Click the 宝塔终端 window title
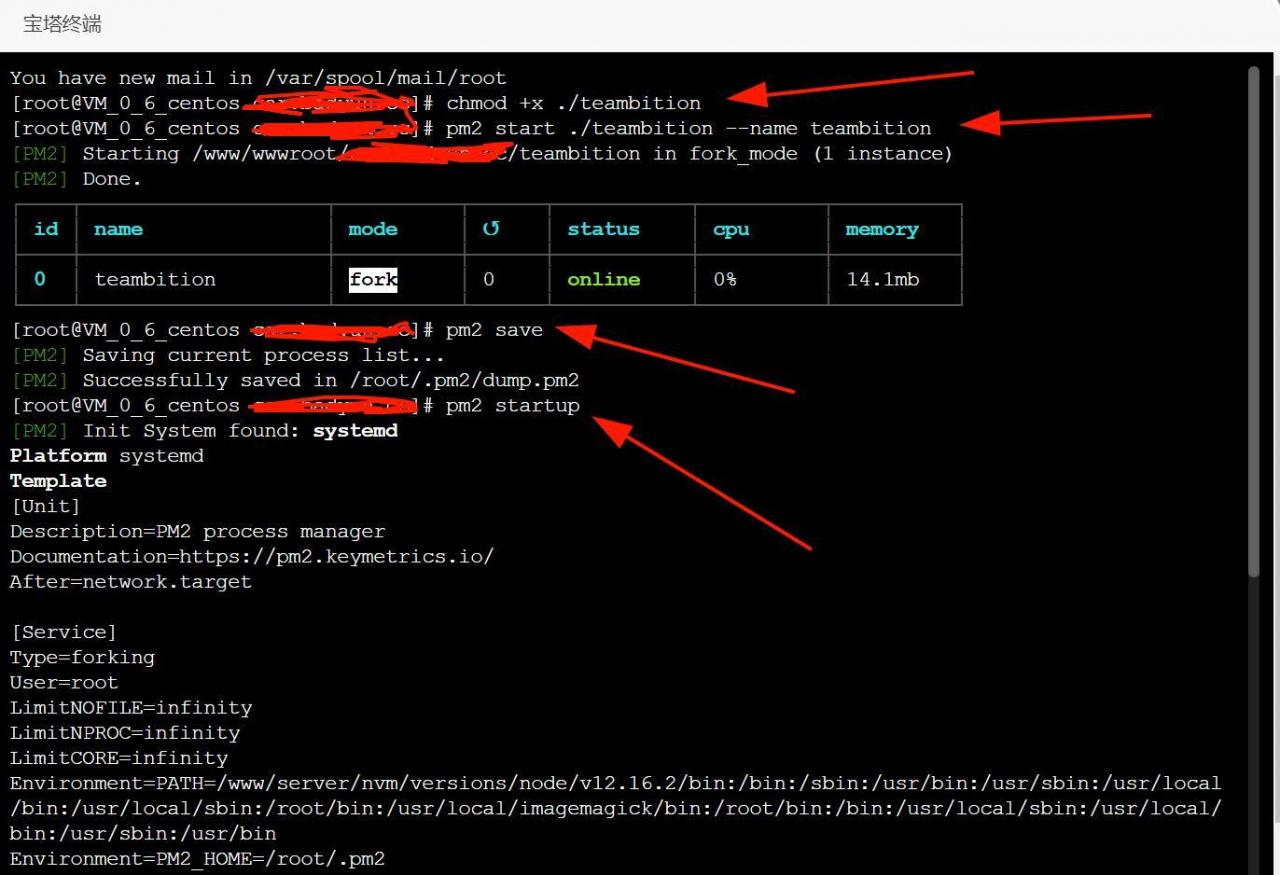1280x875 pixels. 62,24
